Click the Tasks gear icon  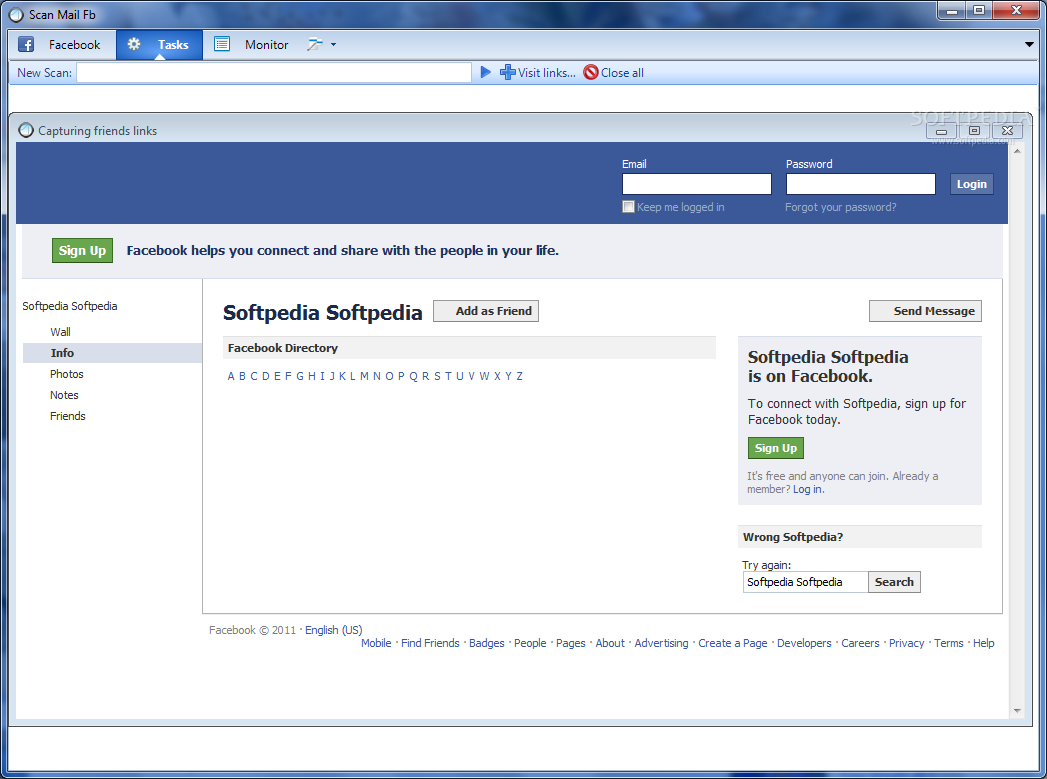(x=134, y=44)
